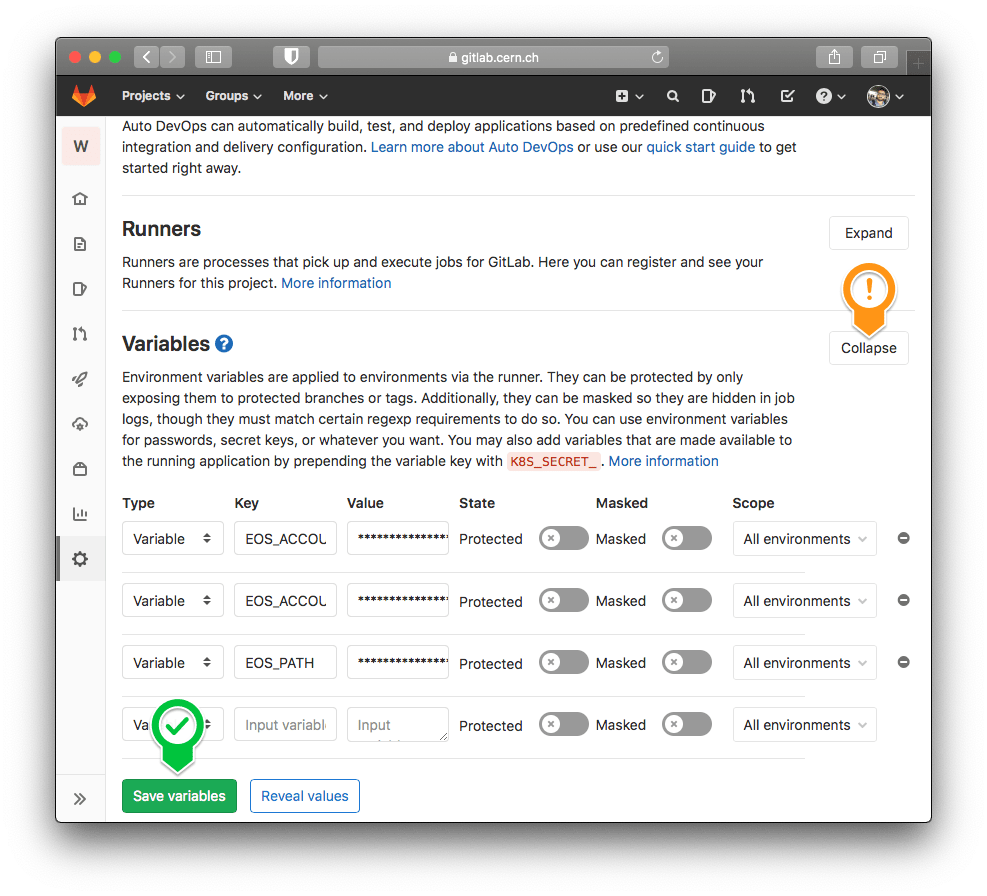The height and width of the screenshot is (896, 987).
Task: Click the Input variable key field
Action: (x=285, y=724)
